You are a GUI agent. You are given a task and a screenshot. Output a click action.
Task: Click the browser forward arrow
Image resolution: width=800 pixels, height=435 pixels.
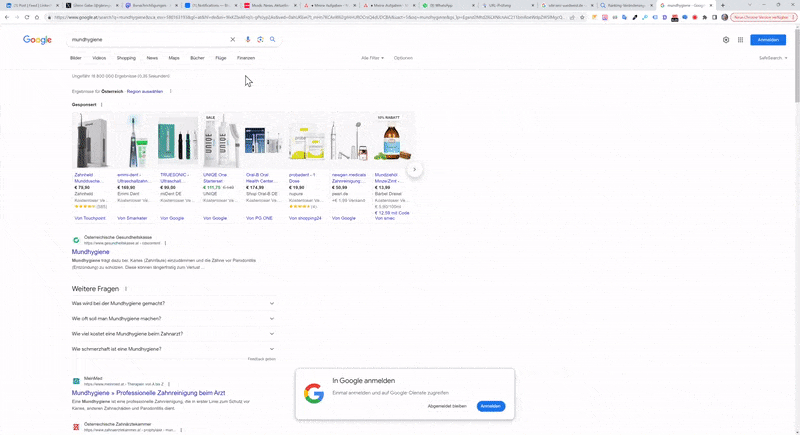tap(17, 17)
